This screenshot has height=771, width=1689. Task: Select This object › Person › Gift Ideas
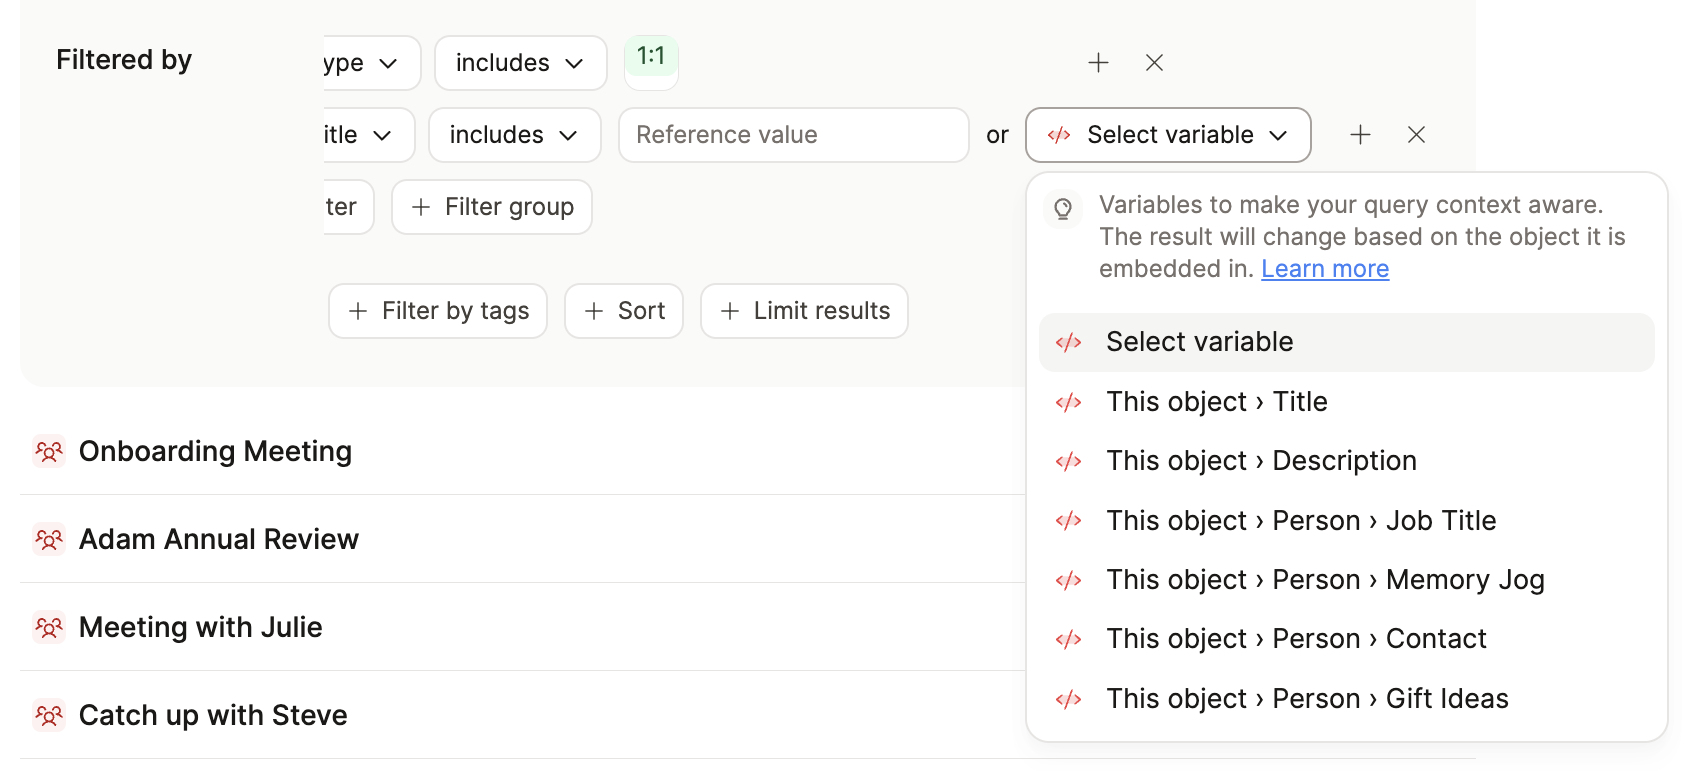1306,699
